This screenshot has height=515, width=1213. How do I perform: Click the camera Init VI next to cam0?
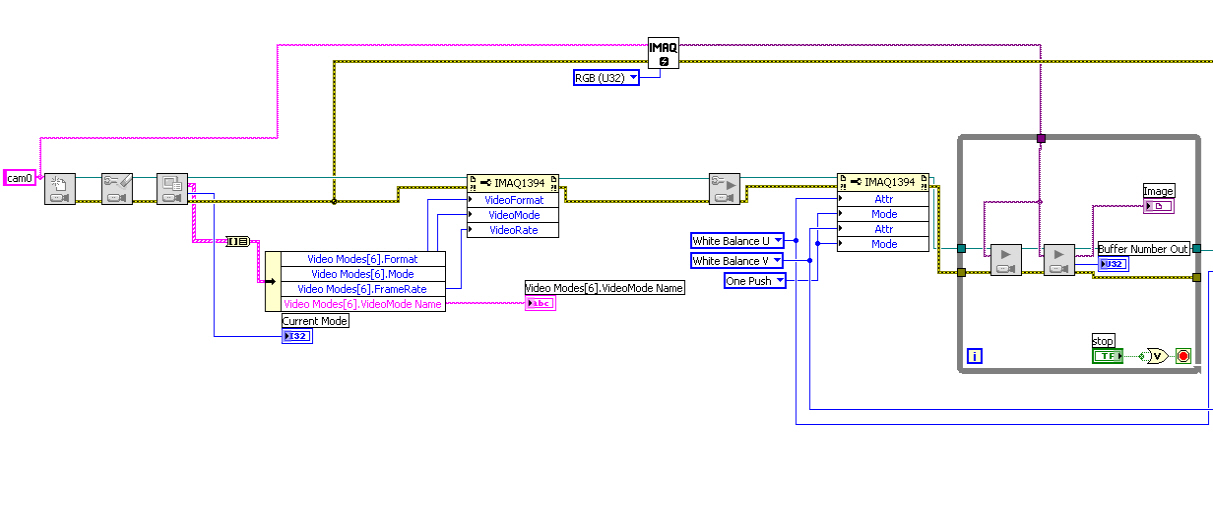60,189
